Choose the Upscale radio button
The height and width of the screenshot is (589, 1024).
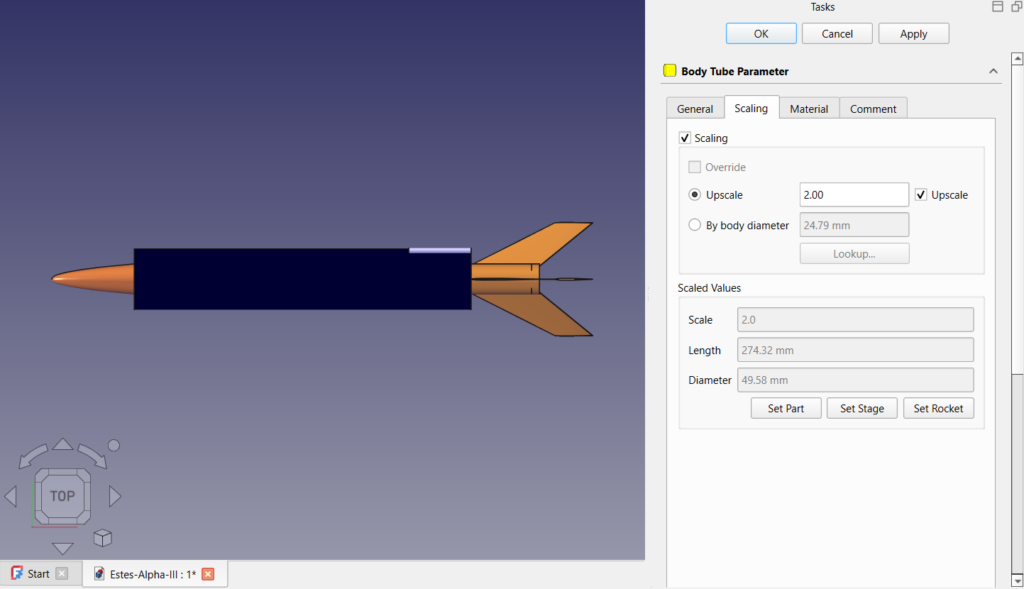coord(695,195)
